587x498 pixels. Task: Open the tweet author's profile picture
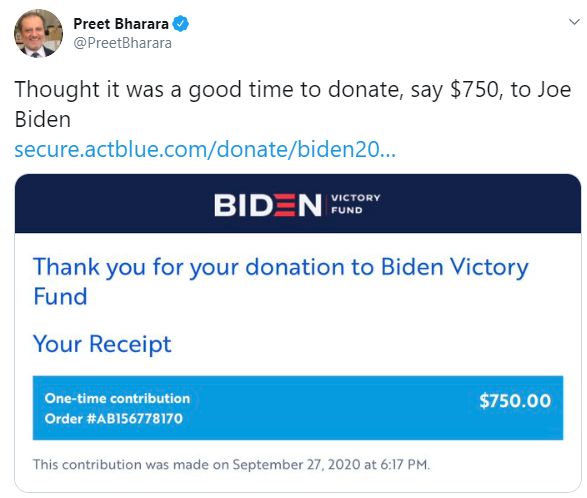pos(38,33)
